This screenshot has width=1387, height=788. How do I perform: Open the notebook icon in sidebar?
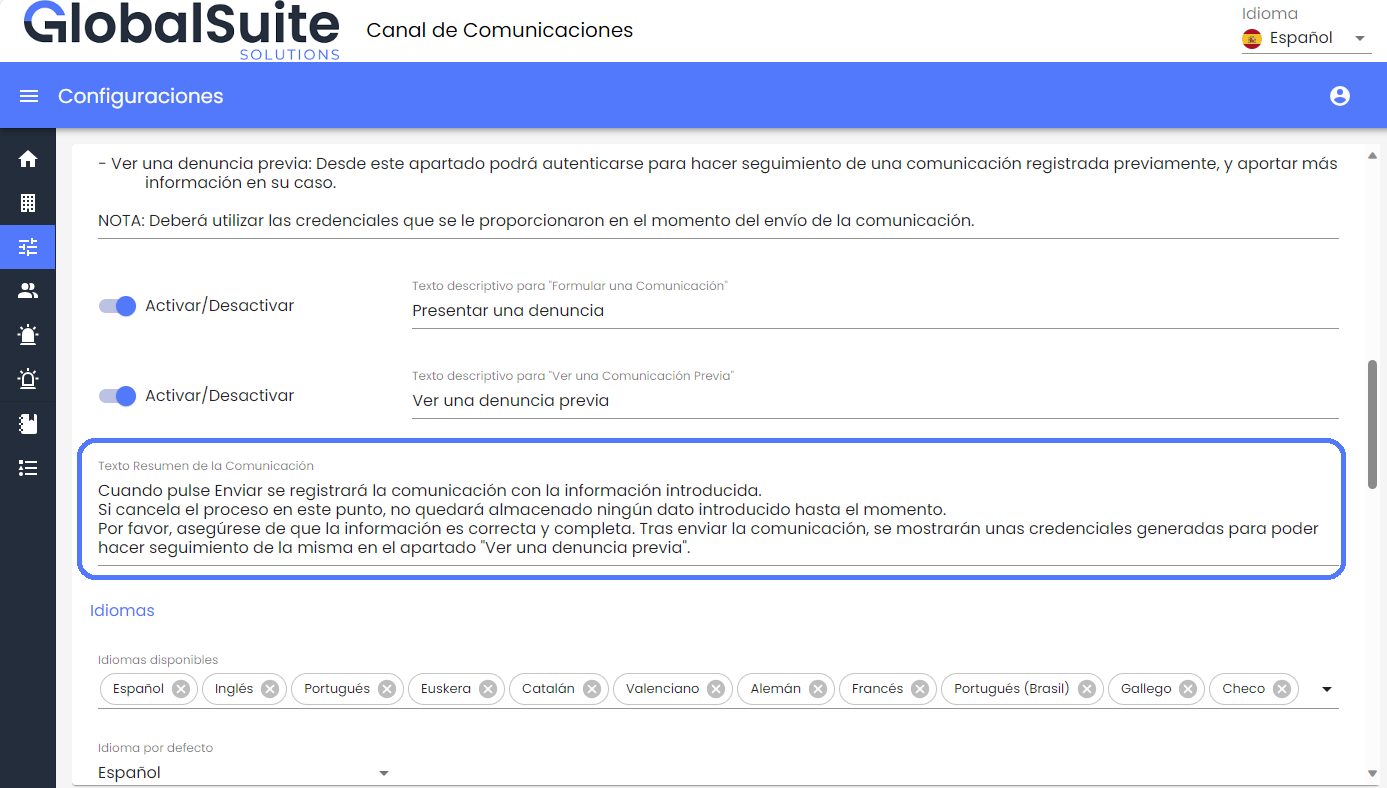pyautogui.click(x=28, y=424)
